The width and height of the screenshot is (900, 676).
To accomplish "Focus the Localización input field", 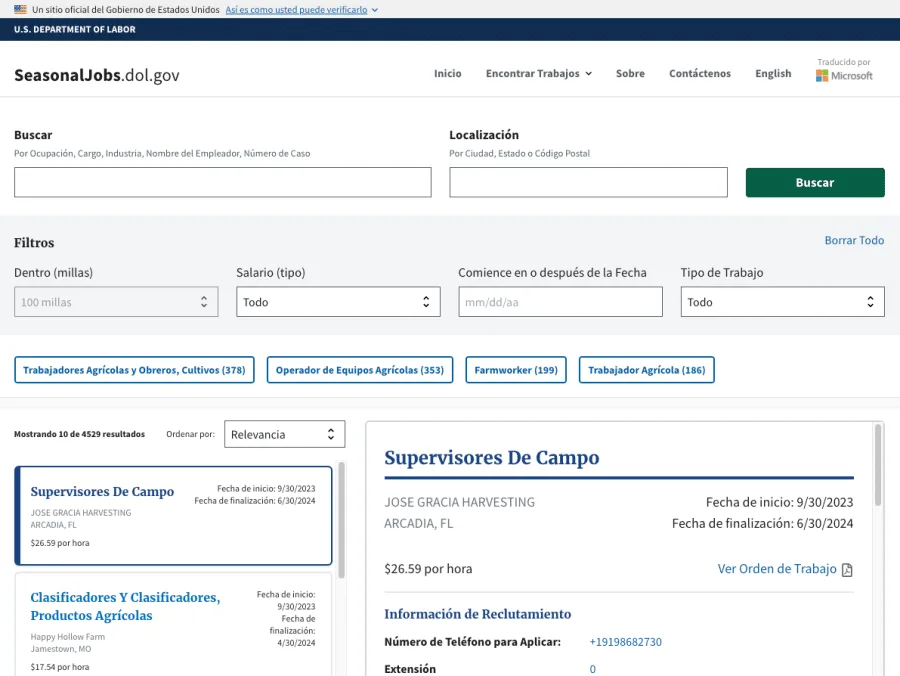I will tap(588, 182).
